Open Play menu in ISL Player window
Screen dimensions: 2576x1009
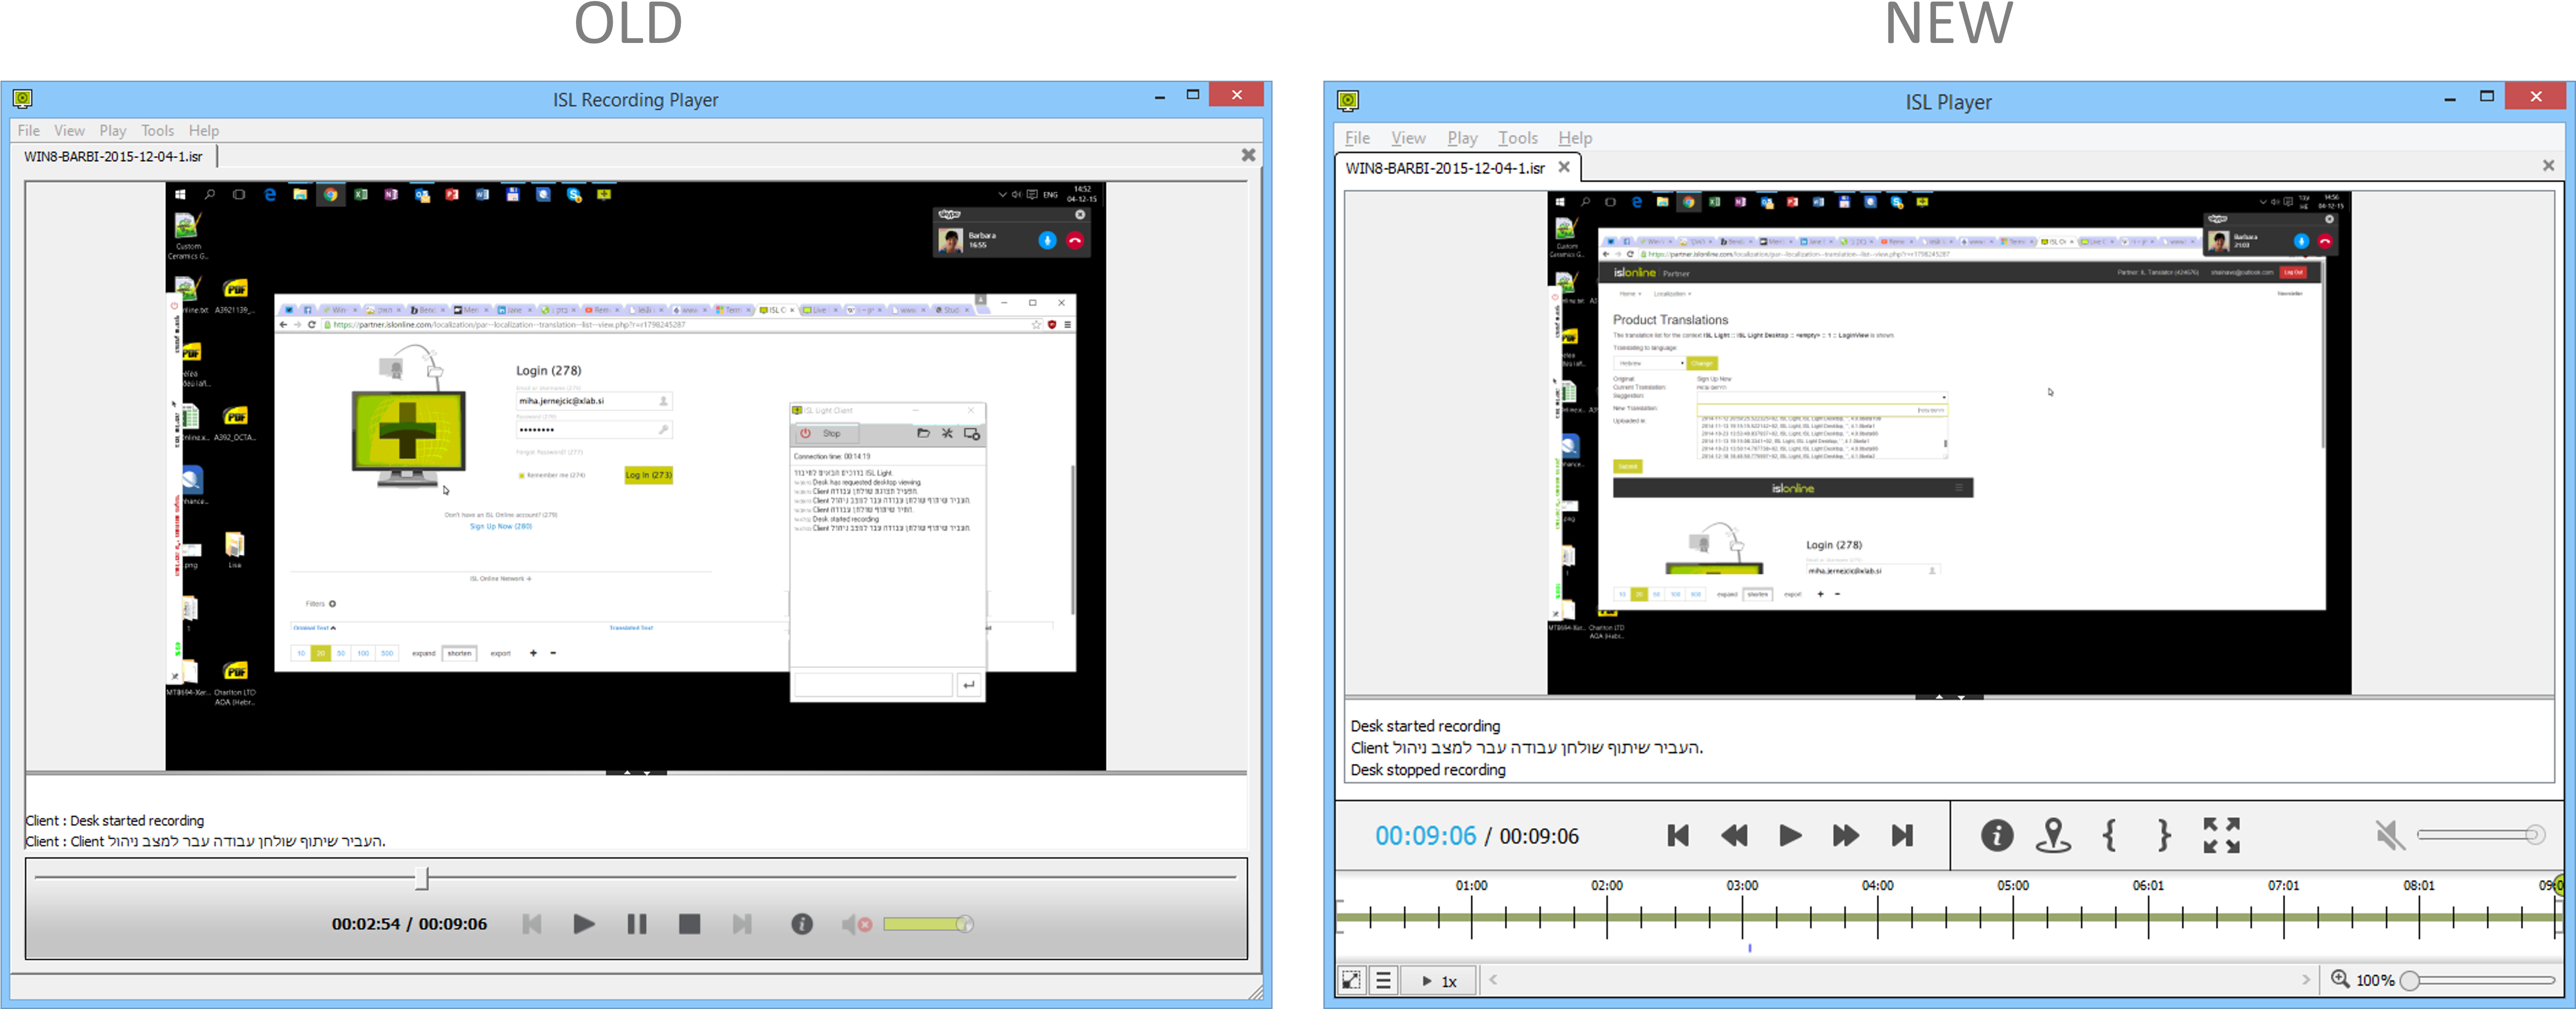click(1462, 138)
